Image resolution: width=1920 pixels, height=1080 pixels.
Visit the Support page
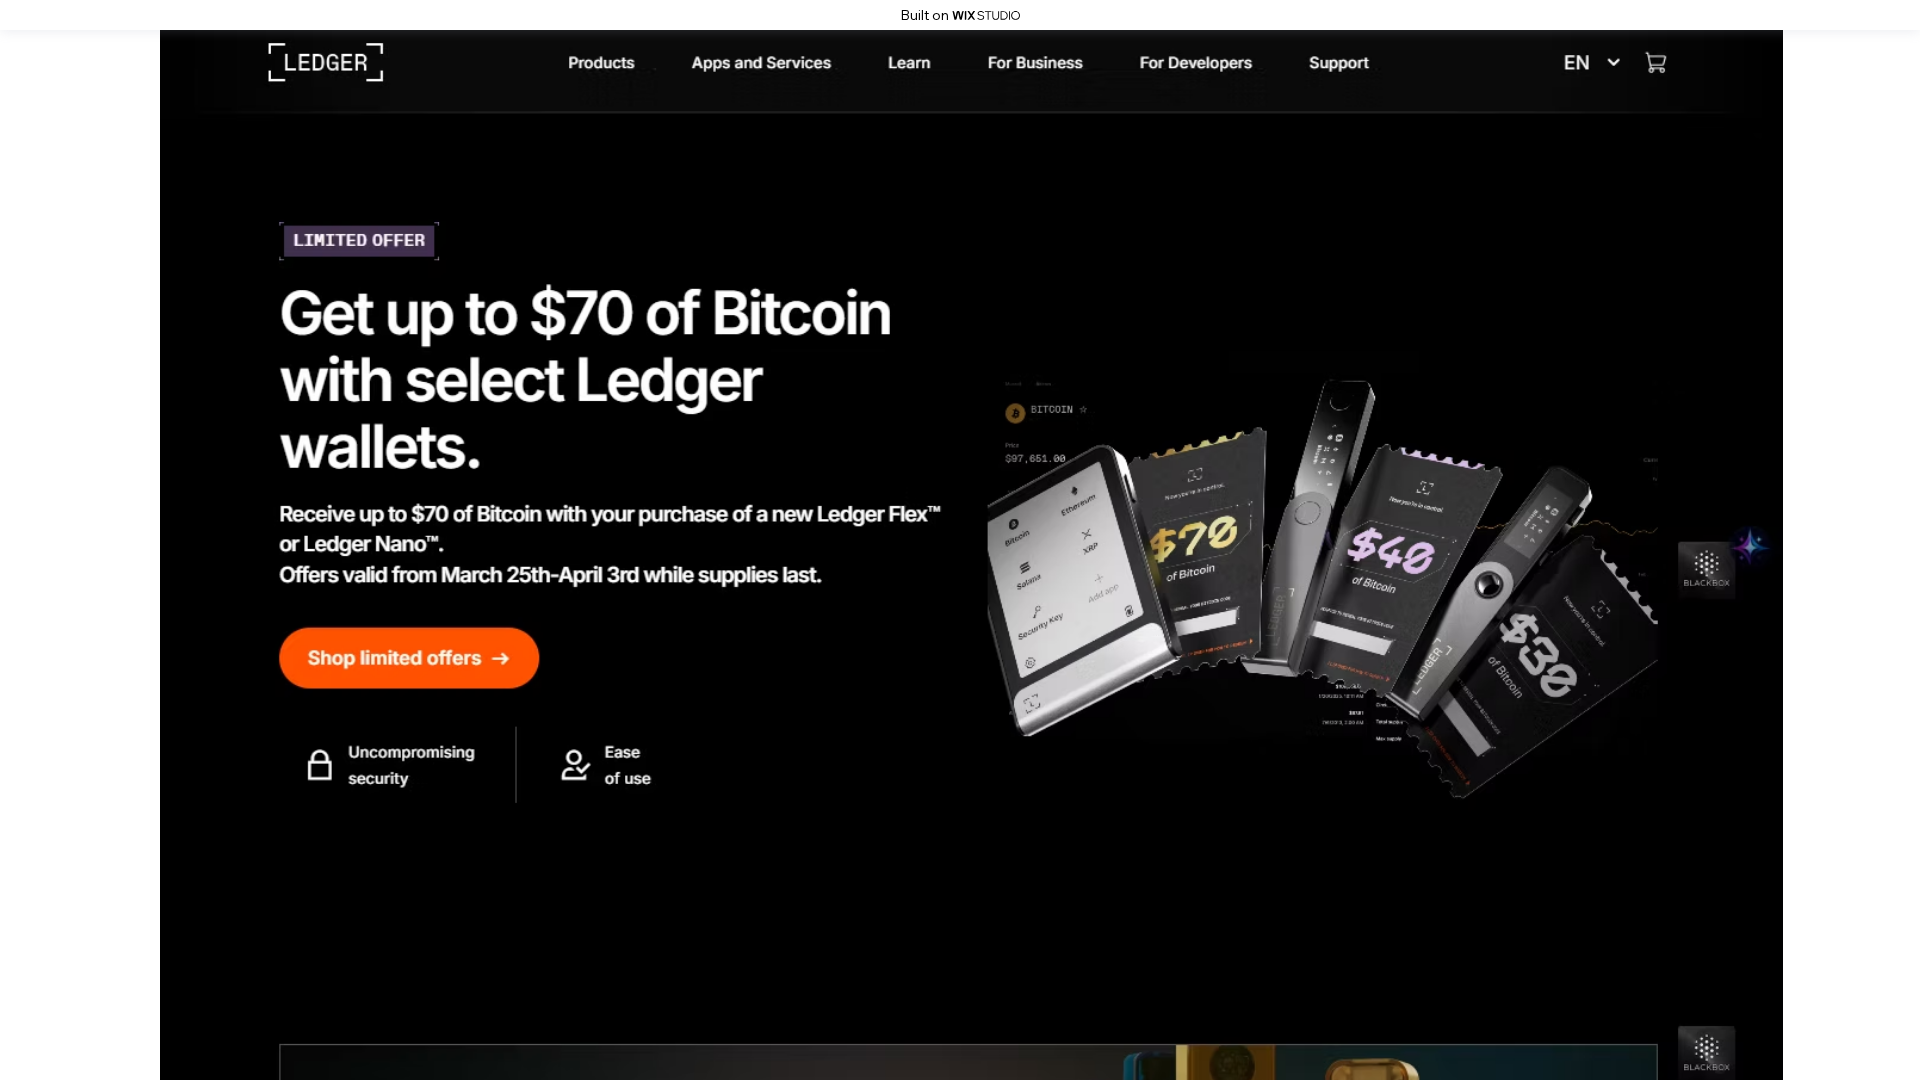[1338, 63]
